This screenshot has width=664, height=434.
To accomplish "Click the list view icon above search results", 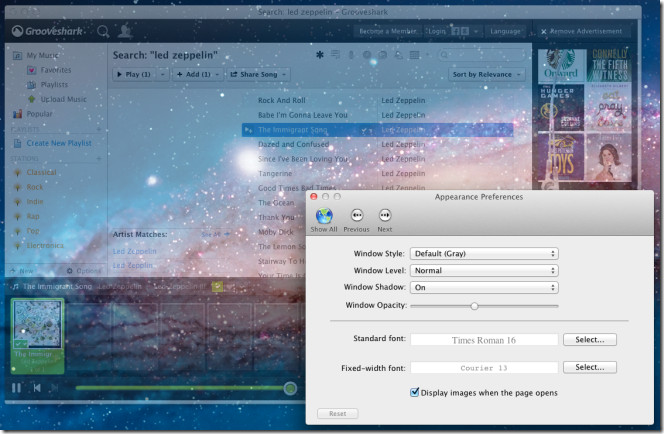I will pyautogui.click(x=335, y=55).
